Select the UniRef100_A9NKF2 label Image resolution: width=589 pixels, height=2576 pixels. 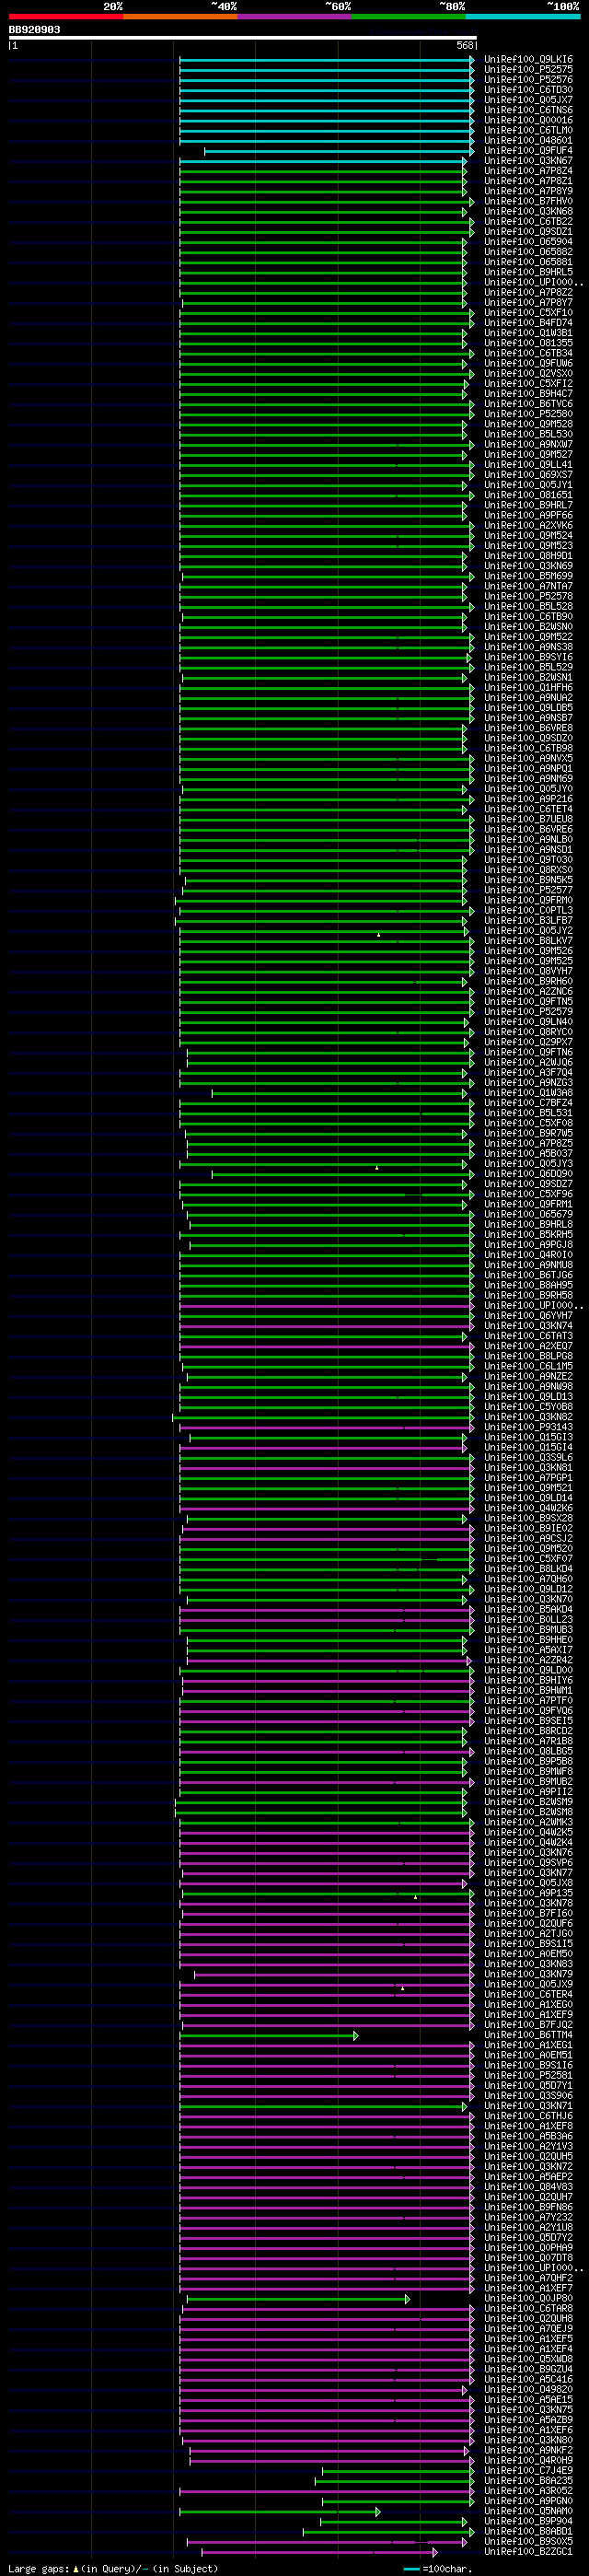click(x=529, y=2450)
